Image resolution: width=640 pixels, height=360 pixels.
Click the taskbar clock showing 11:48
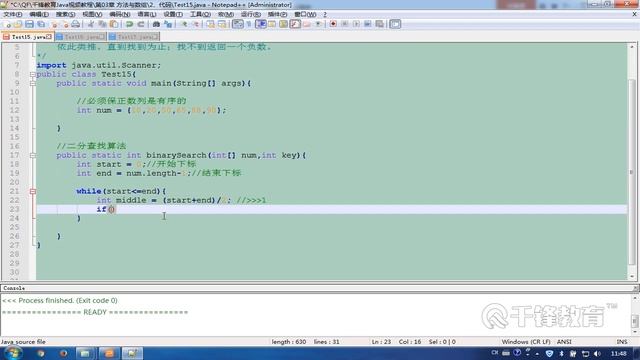pos(619,353)
